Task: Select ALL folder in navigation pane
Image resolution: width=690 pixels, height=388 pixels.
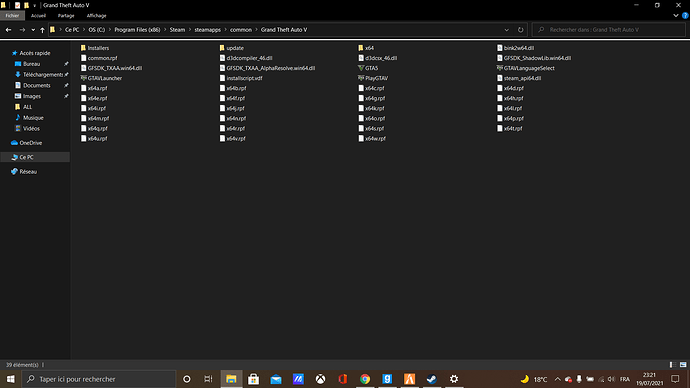Action: (27, 107)
